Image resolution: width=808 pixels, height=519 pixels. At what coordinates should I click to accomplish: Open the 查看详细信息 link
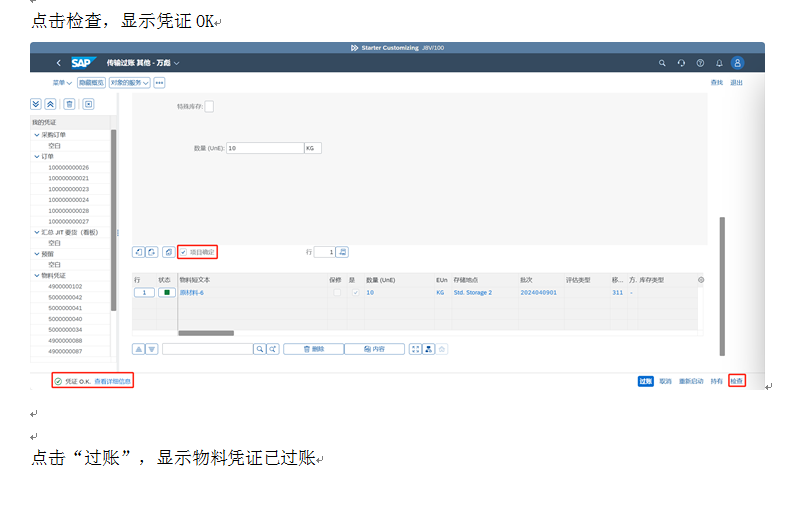(x=113, y=381)
